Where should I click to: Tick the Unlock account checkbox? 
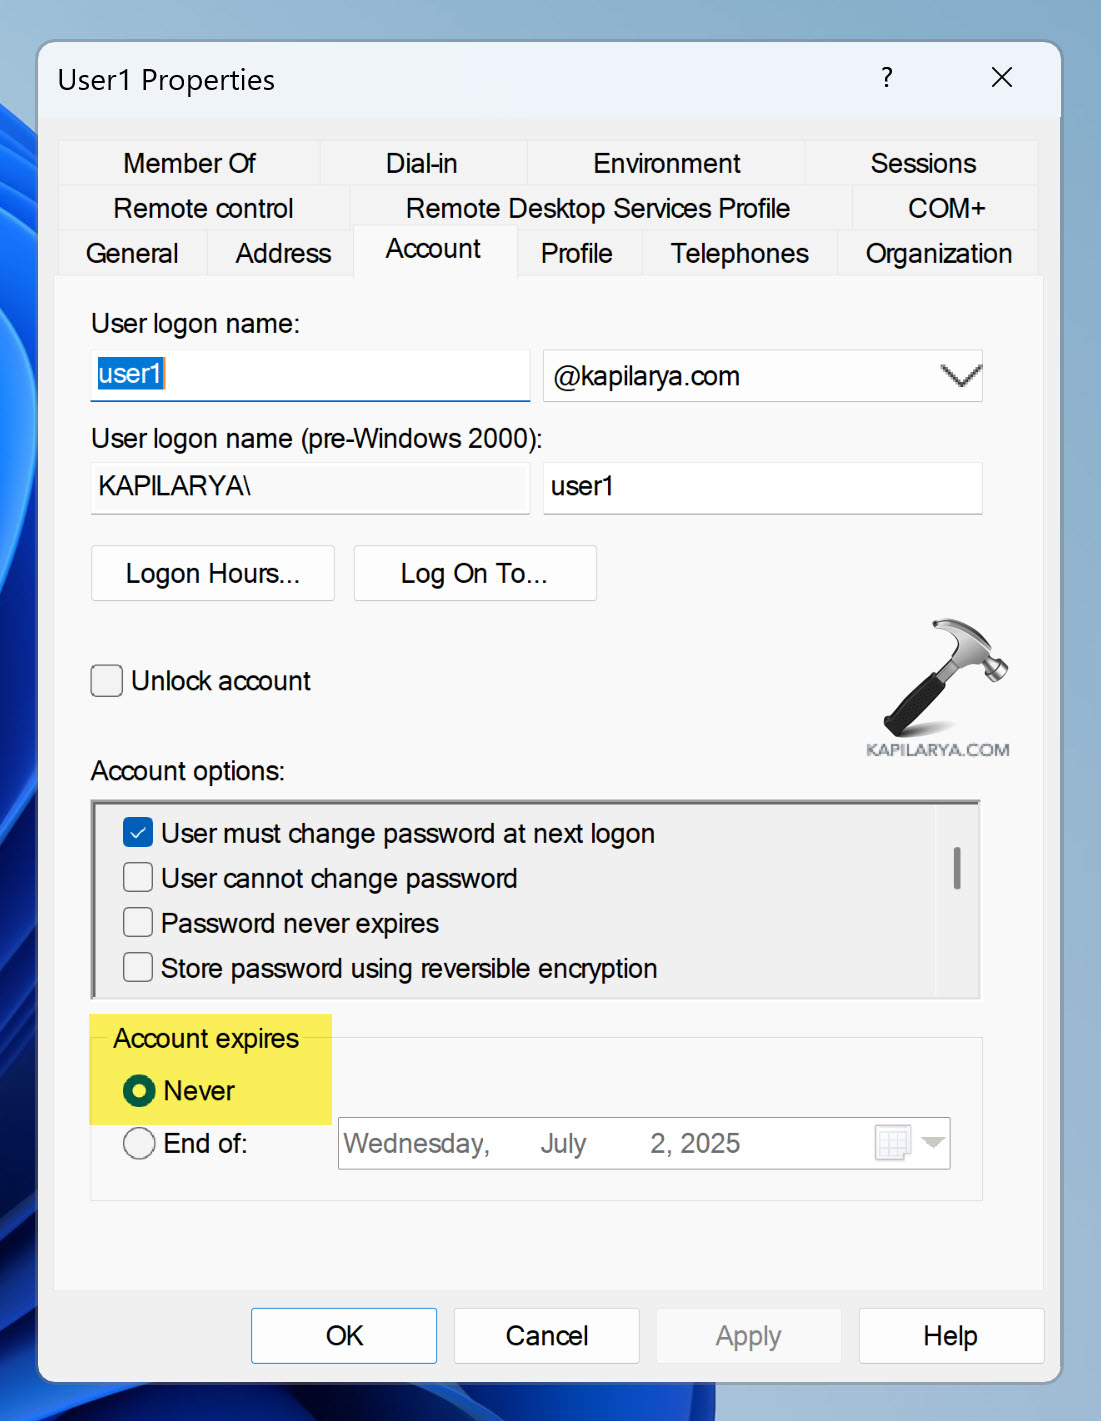coord(107,681)
